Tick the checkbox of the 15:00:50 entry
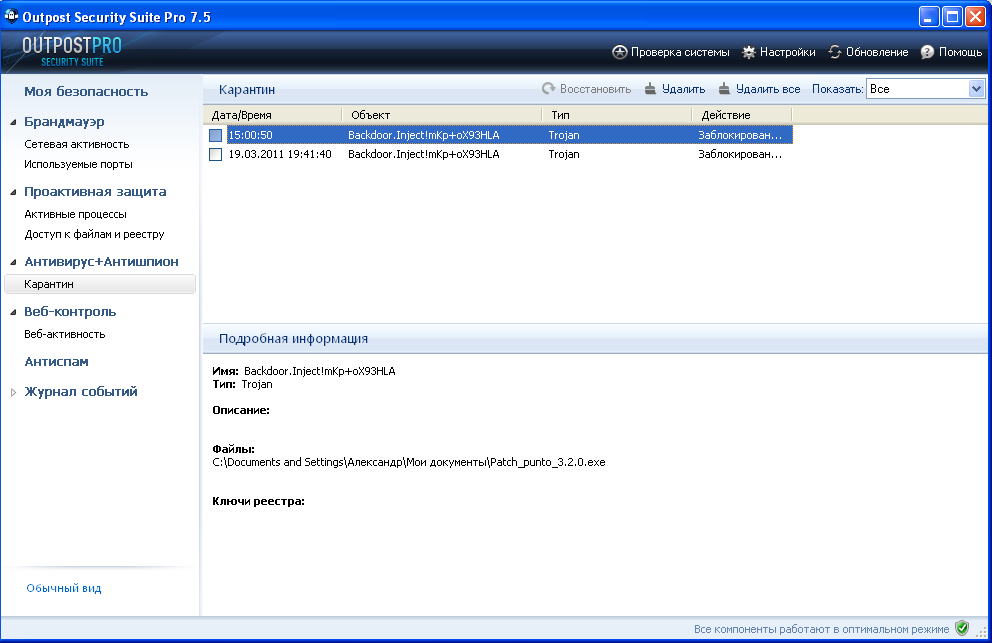This screenshot has width=992, height=643. pyautogui.click(x=216, y=135)
